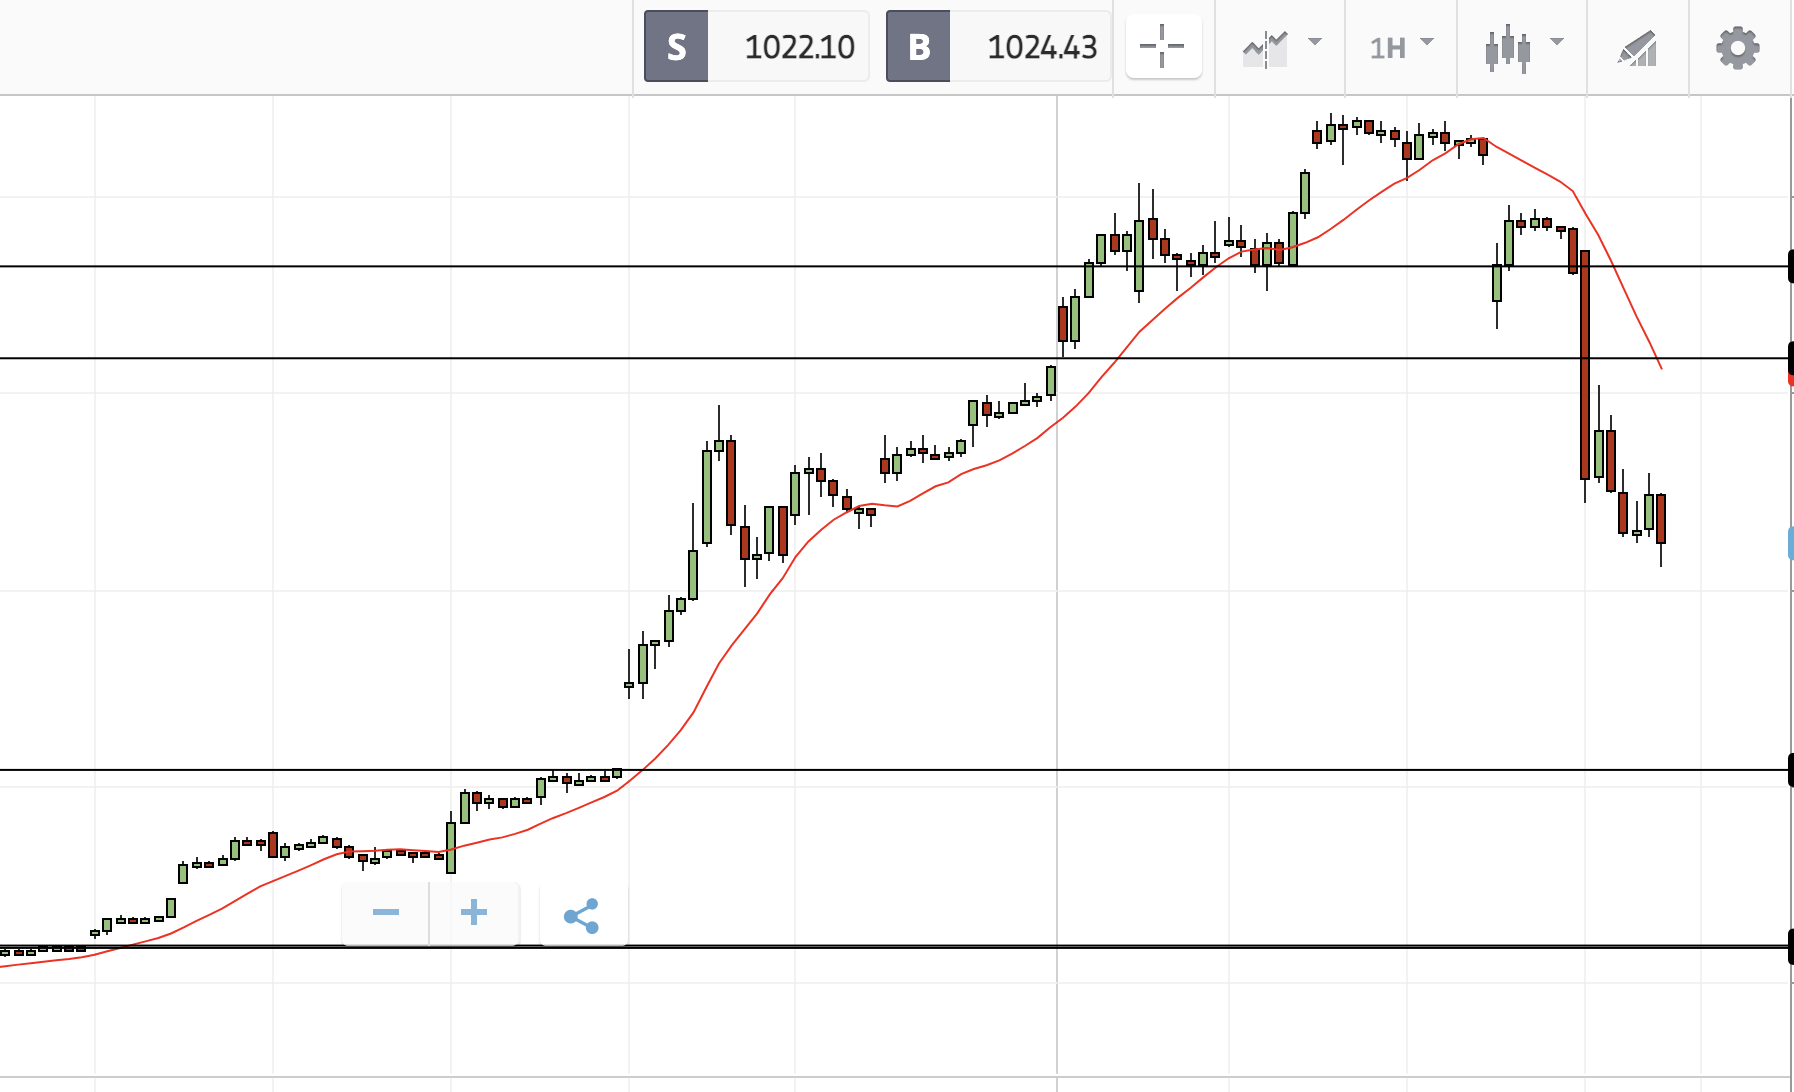
Task: Click the tallest red candlestick
Action: click(x=1585, y=365)
